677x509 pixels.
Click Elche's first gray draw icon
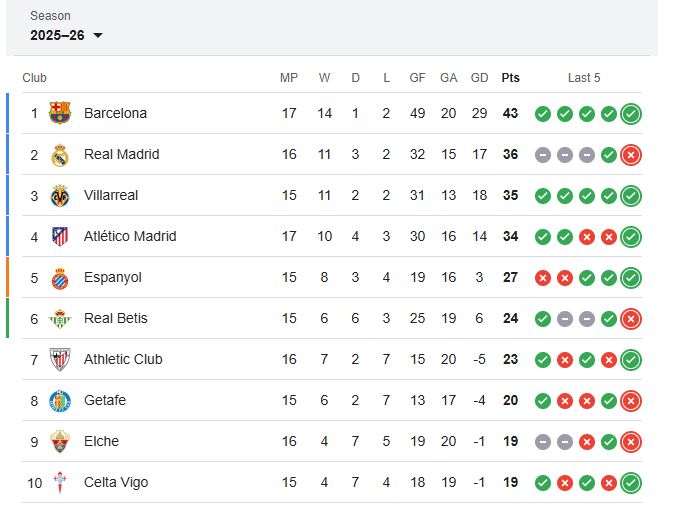542,442
